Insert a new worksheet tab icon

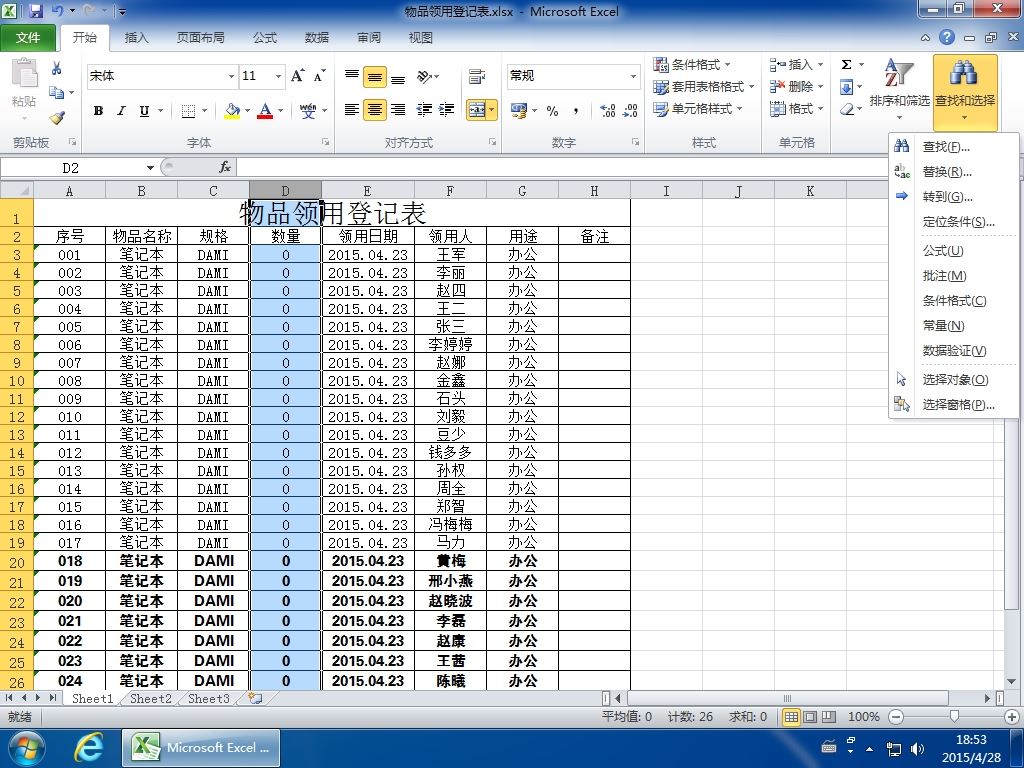255,699
